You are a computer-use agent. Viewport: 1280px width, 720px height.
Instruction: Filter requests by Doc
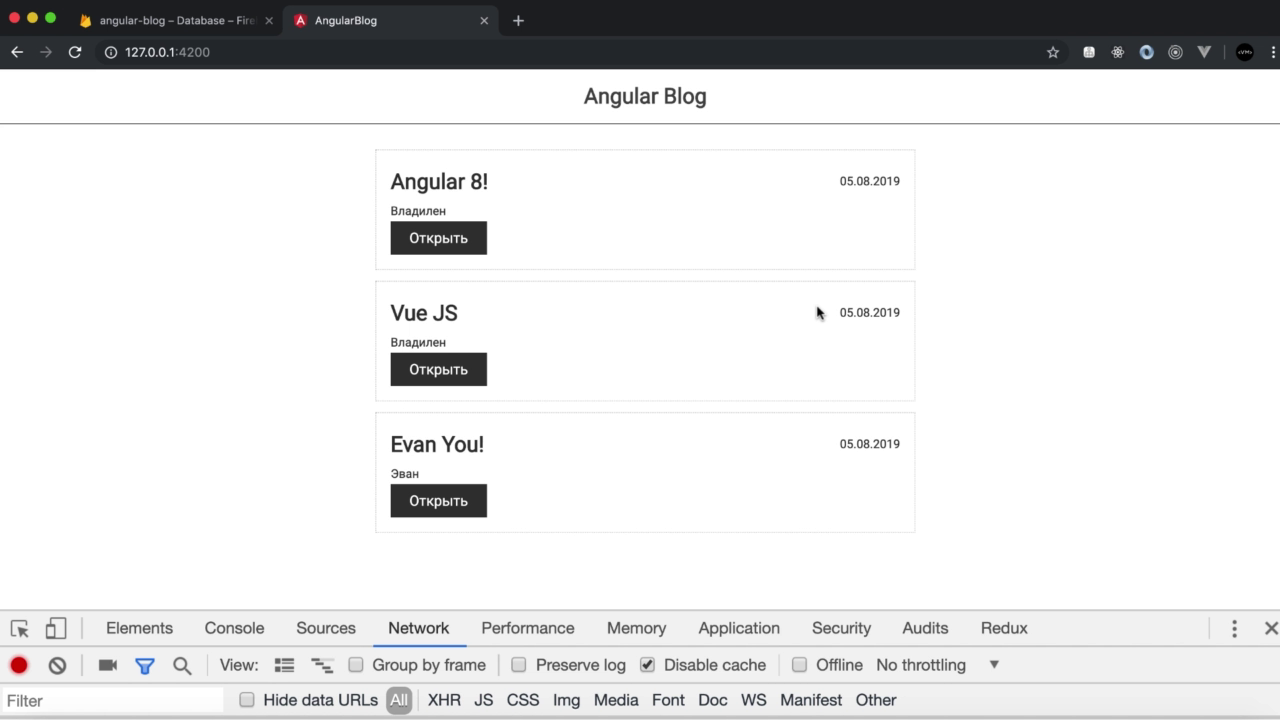point(713,700)
